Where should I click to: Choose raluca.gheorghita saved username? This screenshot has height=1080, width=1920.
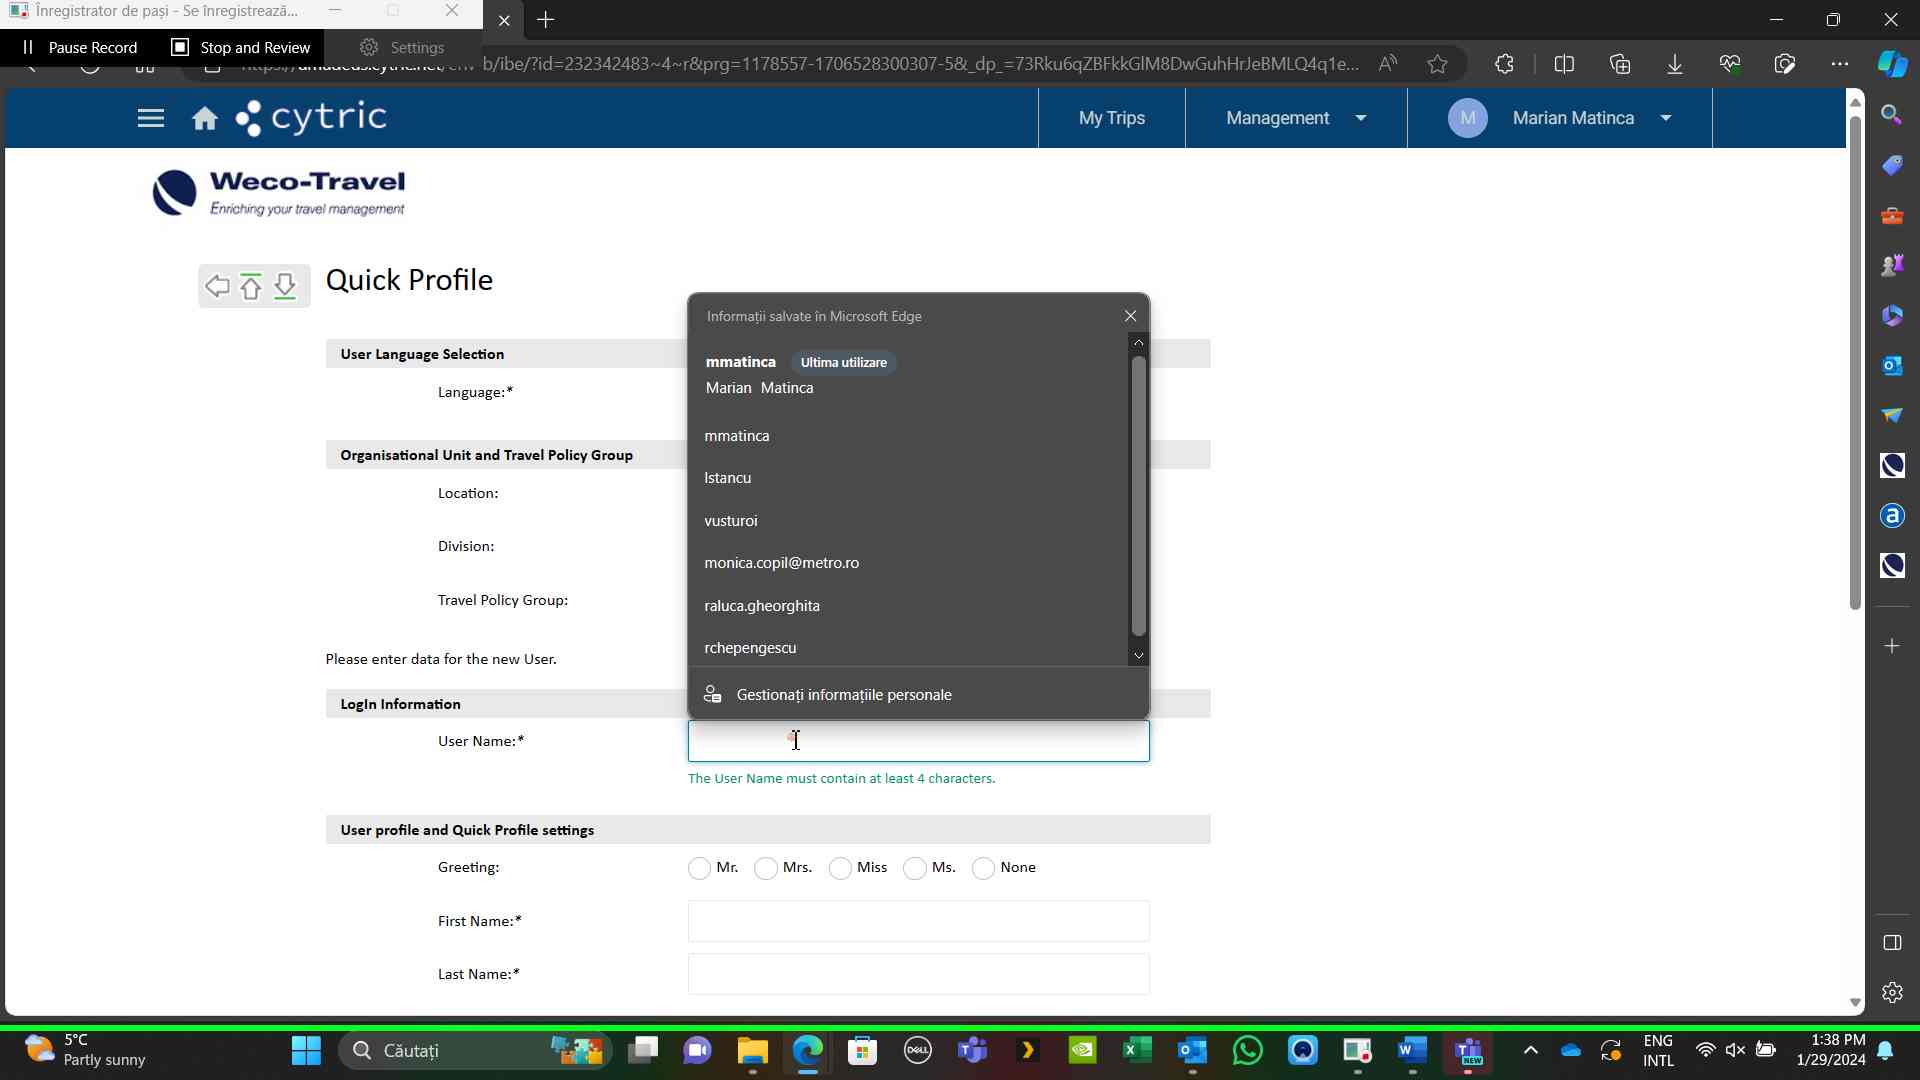tap(908, 606)
